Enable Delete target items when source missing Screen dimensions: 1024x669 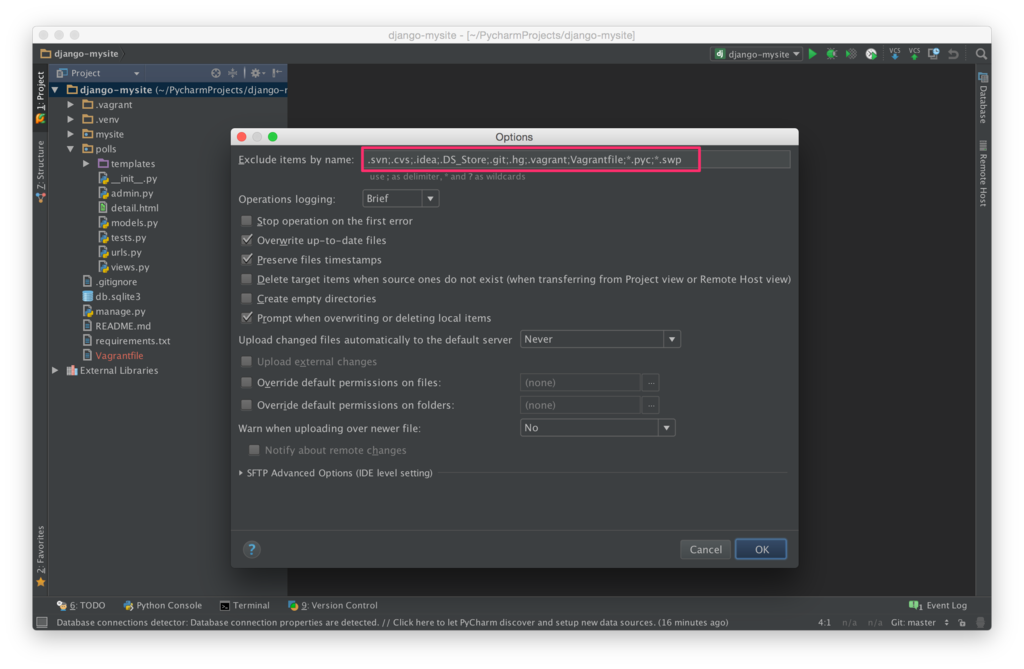(246, 279)
